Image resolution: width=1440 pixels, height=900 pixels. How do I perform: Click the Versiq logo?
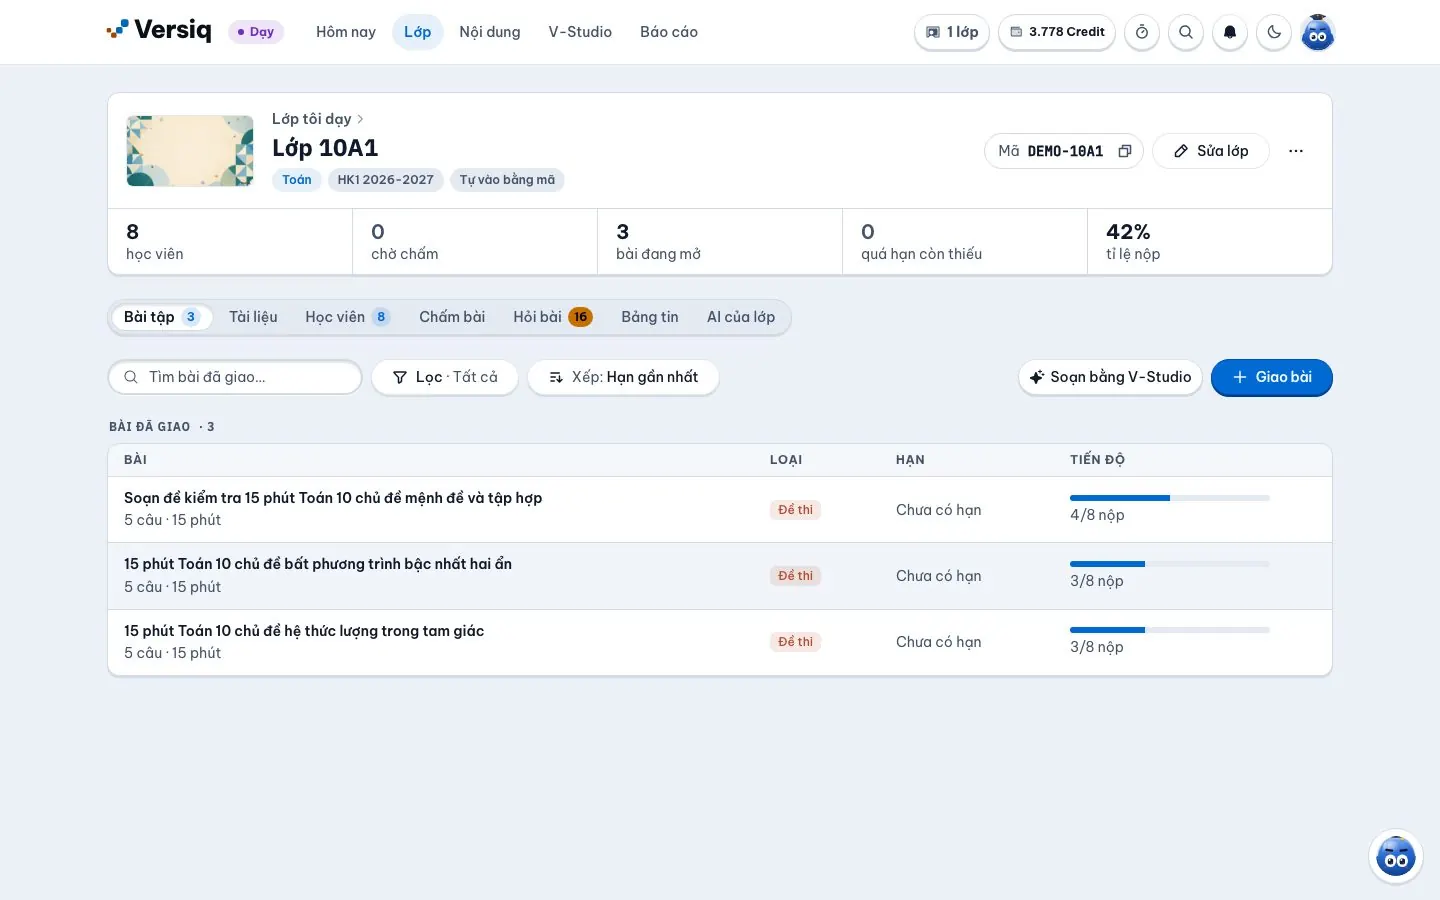click(x=159, y=31)
